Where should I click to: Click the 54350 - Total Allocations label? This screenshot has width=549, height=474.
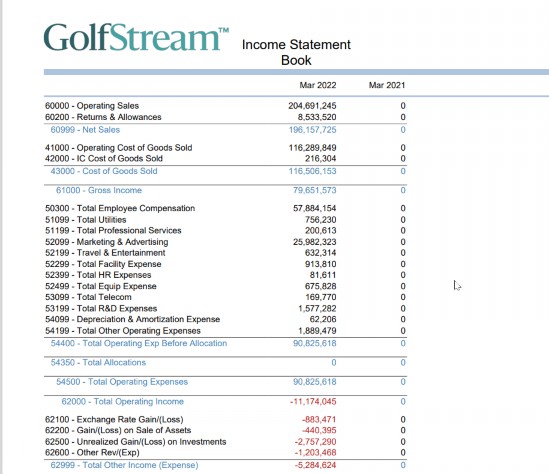(x=98, y=363)
